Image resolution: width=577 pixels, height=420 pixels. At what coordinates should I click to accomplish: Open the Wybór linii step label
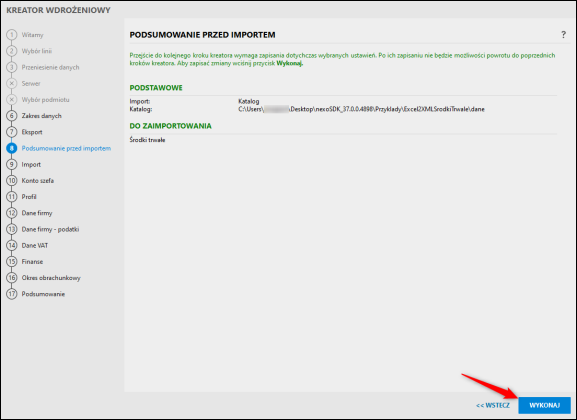(x=37, y=51)
